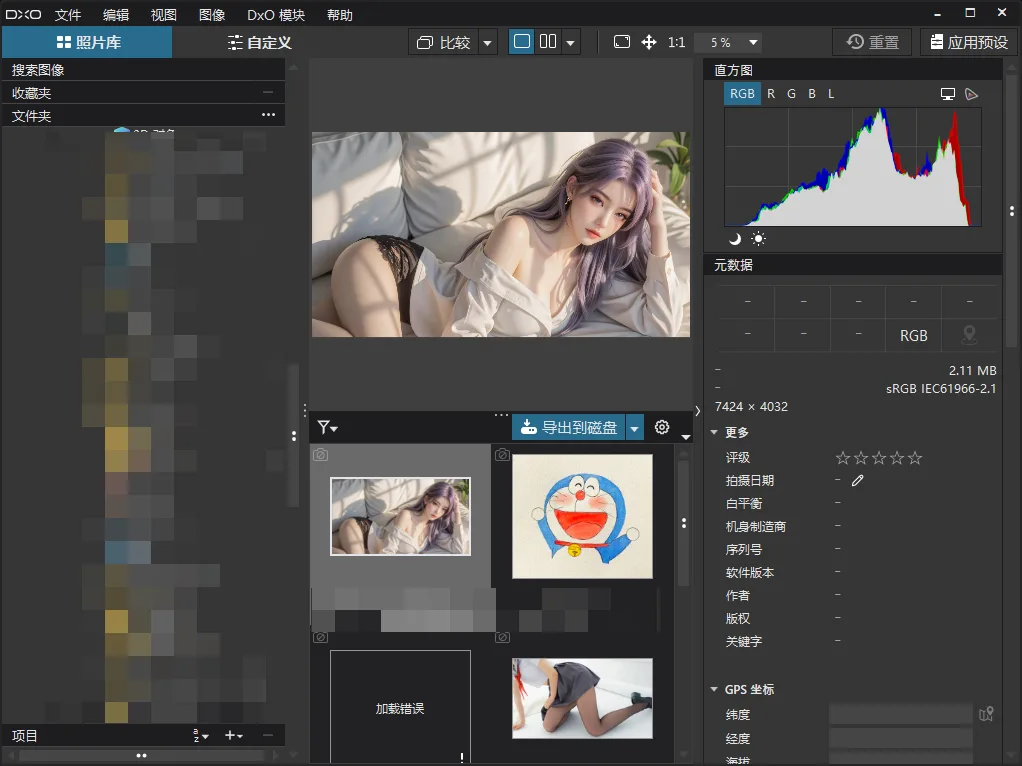The height and width of the screenshot is (766, 1022).
Task: Select the kneeling girl thumbnail
Action: (x=582, y=698)
